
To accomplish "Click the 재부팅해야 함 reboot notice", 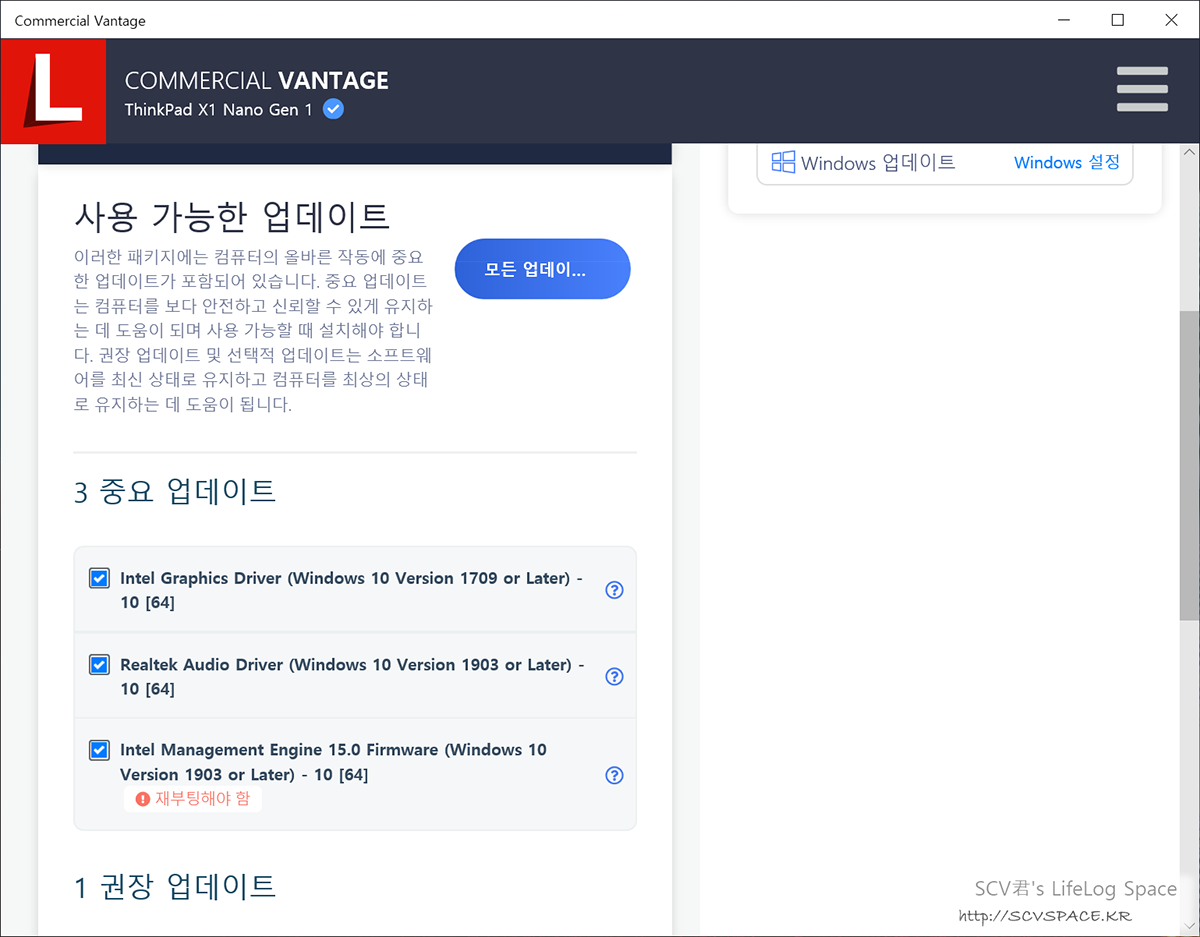I will (x=193, y=799).
